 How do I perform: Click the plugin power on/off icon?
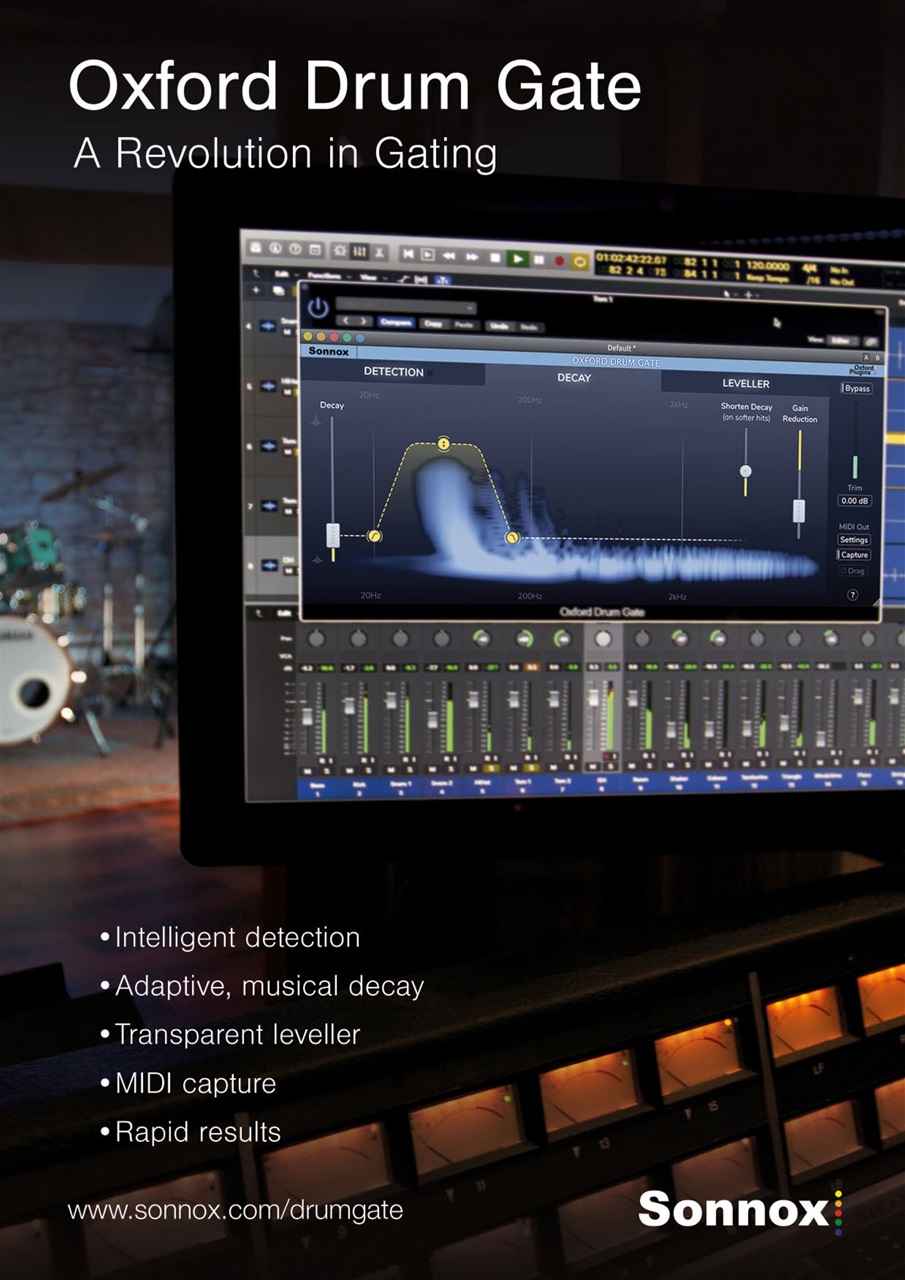point(318,308)
